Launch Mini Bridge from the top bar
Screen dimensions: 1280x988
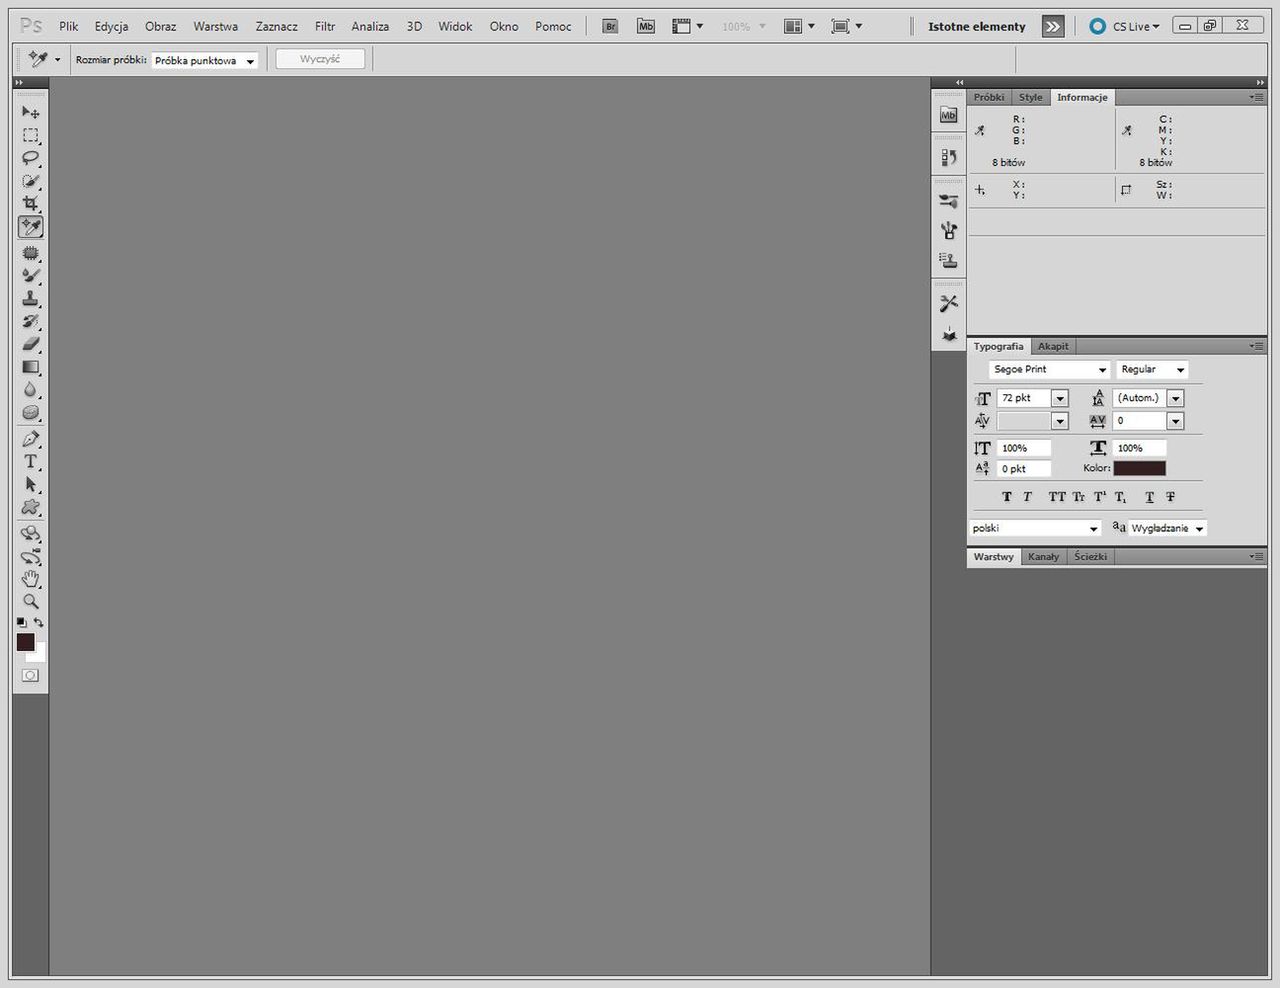click(646, 26)
